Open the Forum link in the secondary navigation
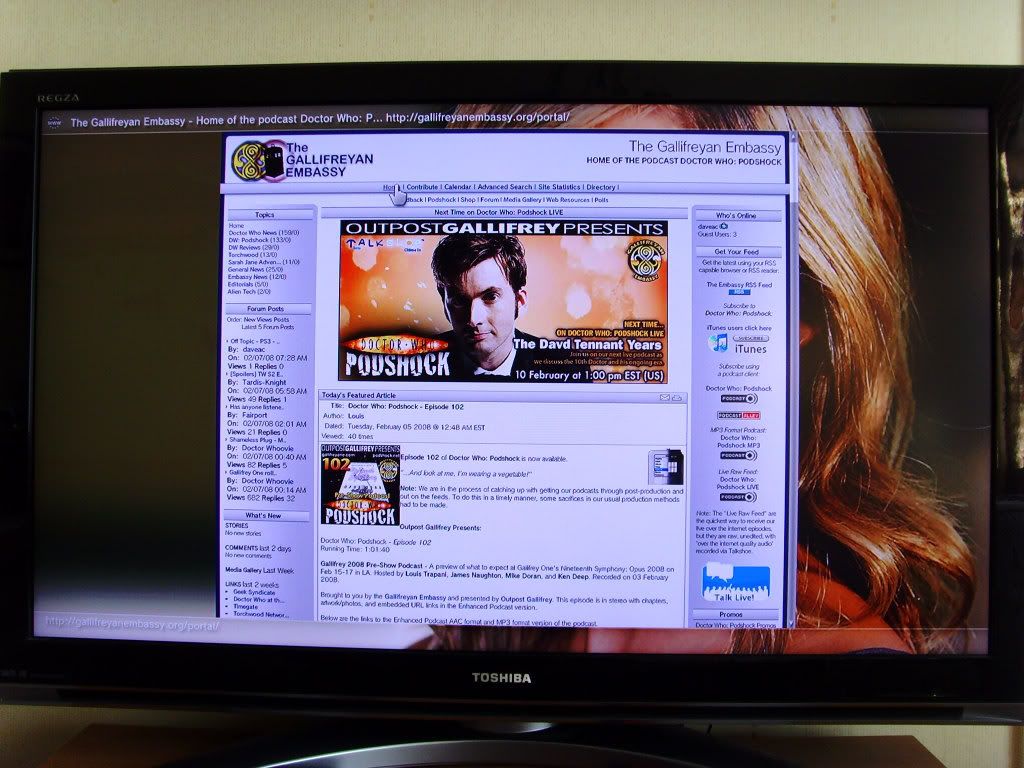The height and width of the screenshot is (768, 1024). (490, 200)
